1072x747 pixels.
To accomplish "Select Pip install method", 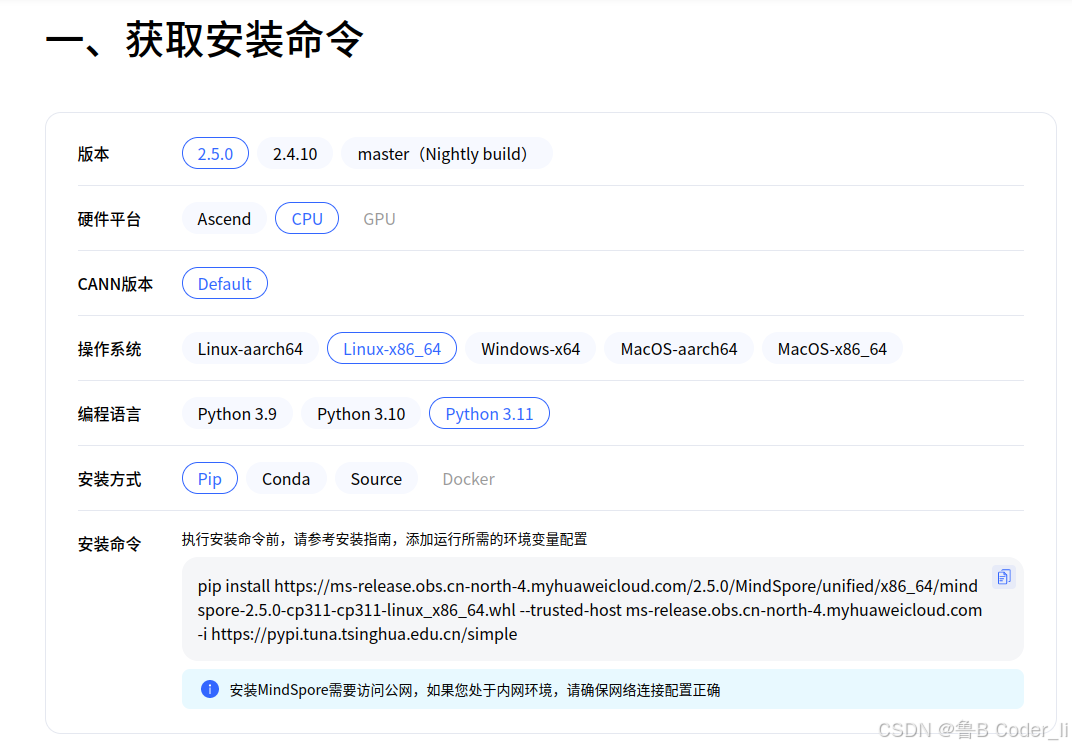I will 210,478.
